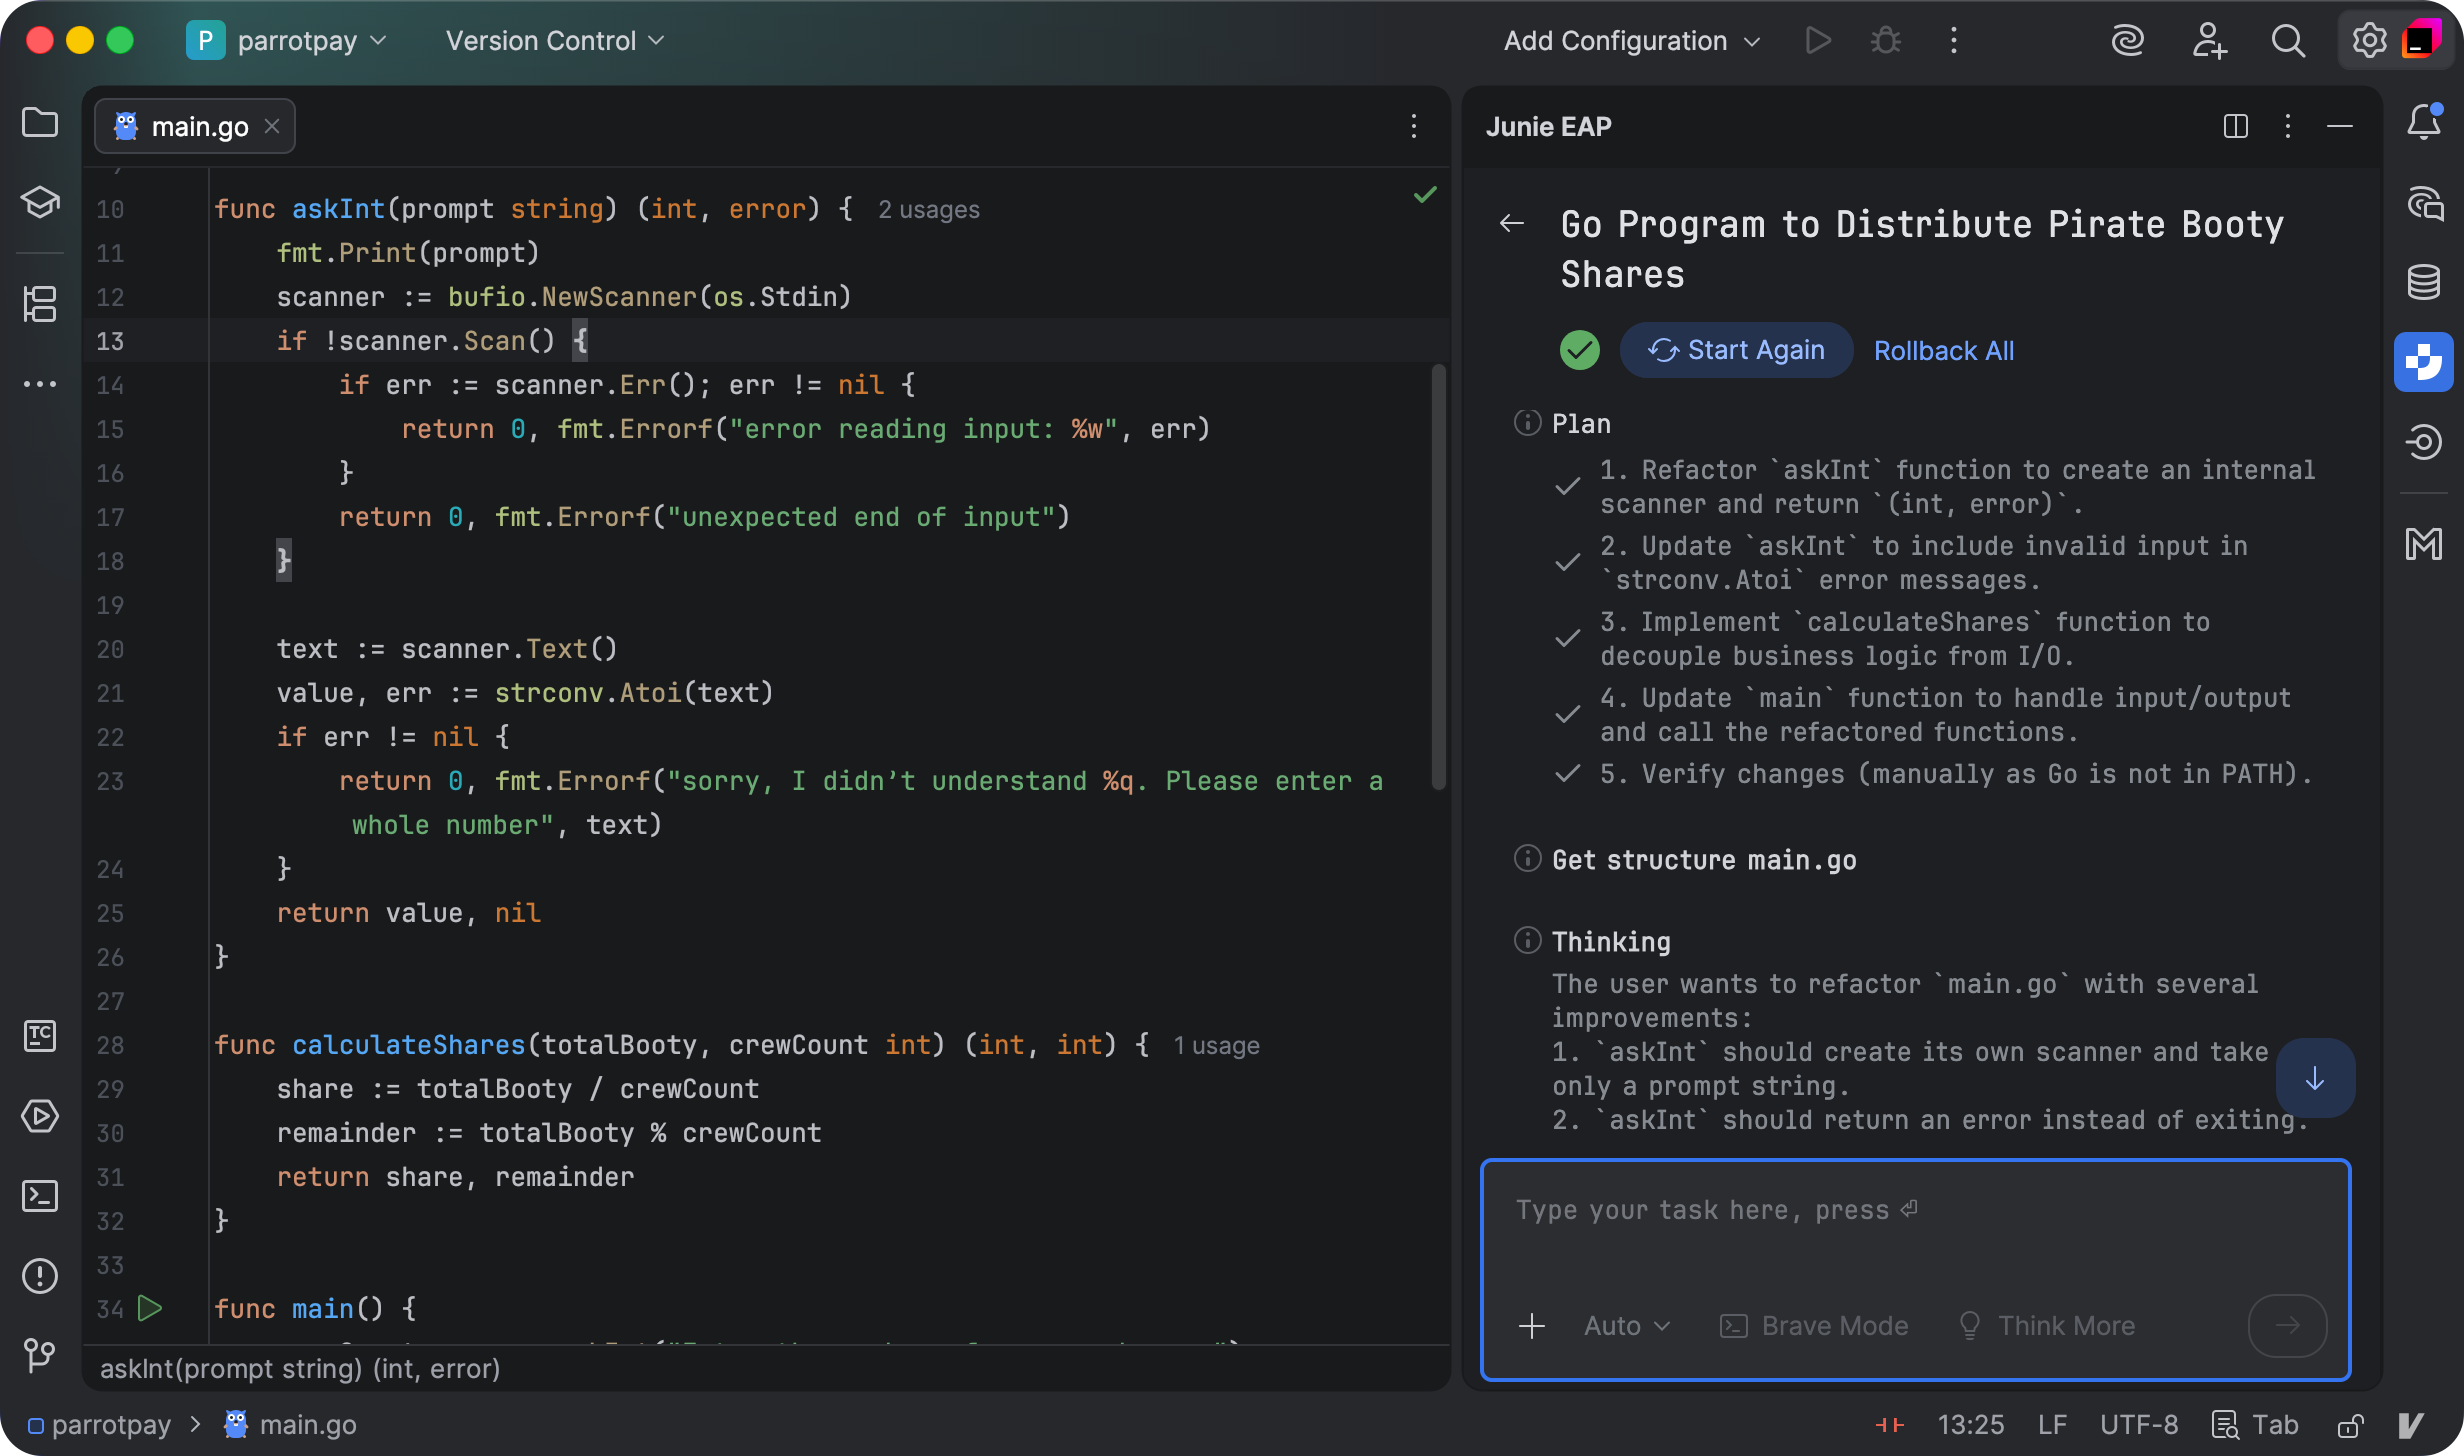Open the Junie tool window icon
Image resolution: width=2464 pixels, height=1456 pixels.
tap(2423, 362)
